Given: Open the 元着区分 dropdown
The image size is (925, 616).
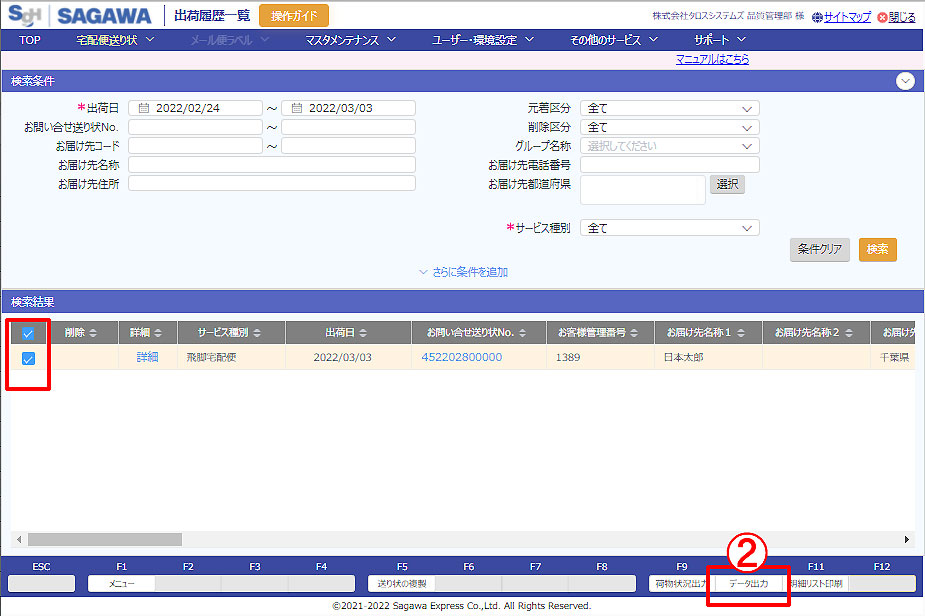Looking at the screenshot, I should [x=746, y=109].
